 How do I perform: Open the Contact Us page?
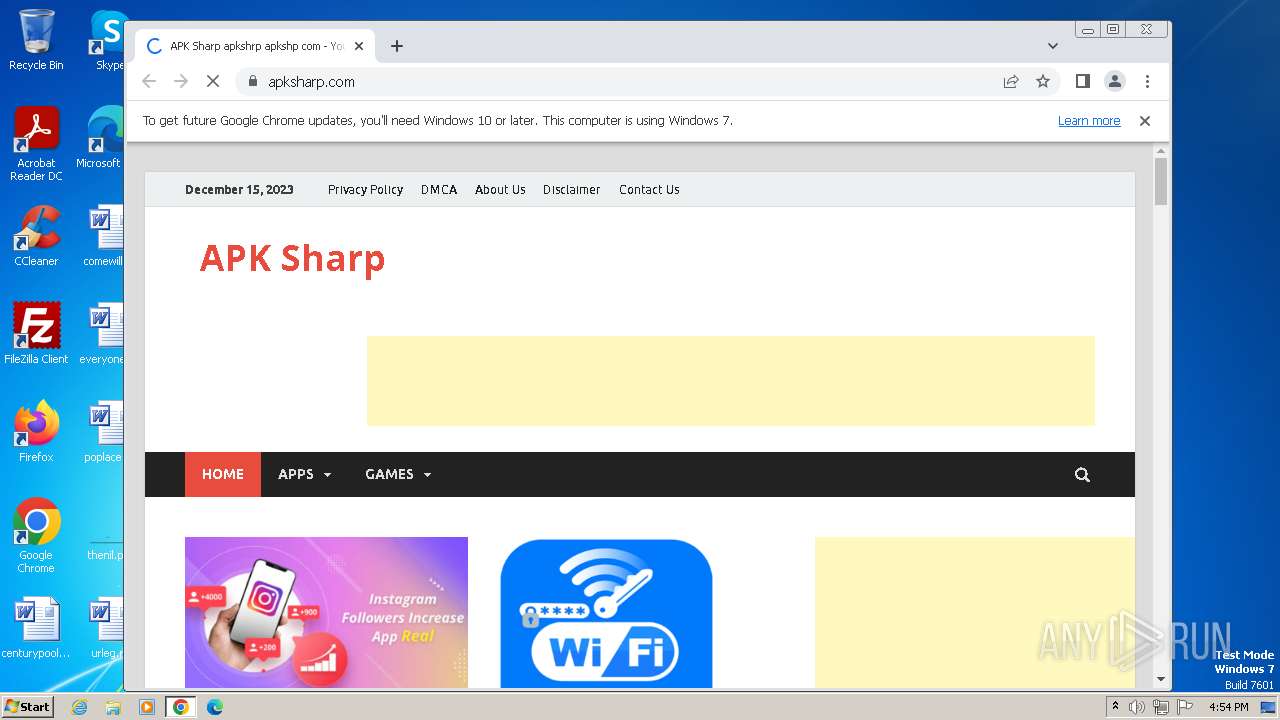[x=649, y=190]
